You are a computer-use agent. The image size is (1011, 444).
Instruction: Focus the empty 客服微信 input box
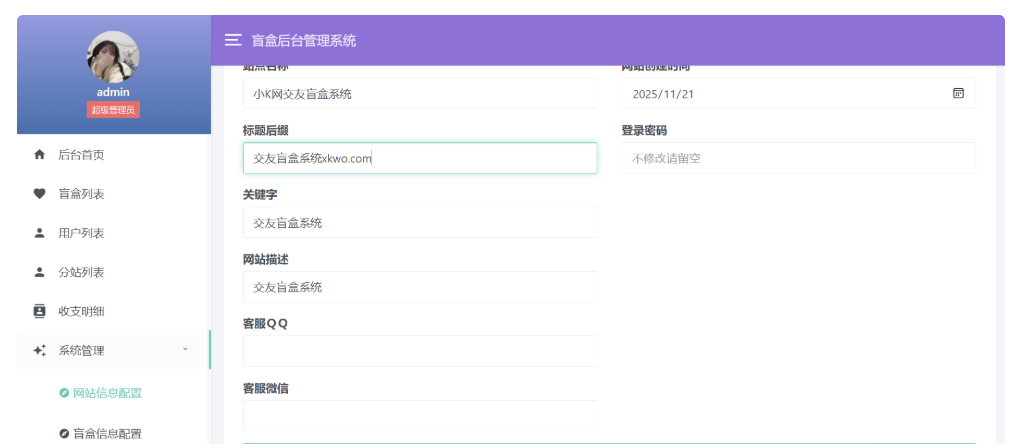tap(420, 415)
